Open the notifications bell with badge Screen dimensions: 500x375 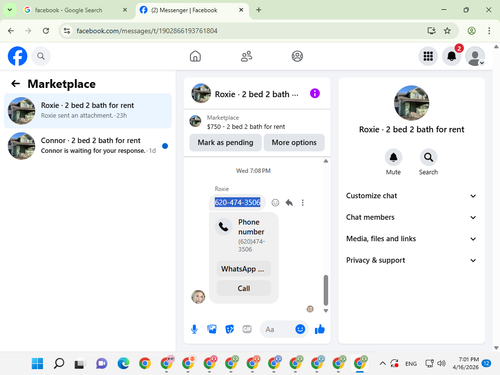point(451,56)
